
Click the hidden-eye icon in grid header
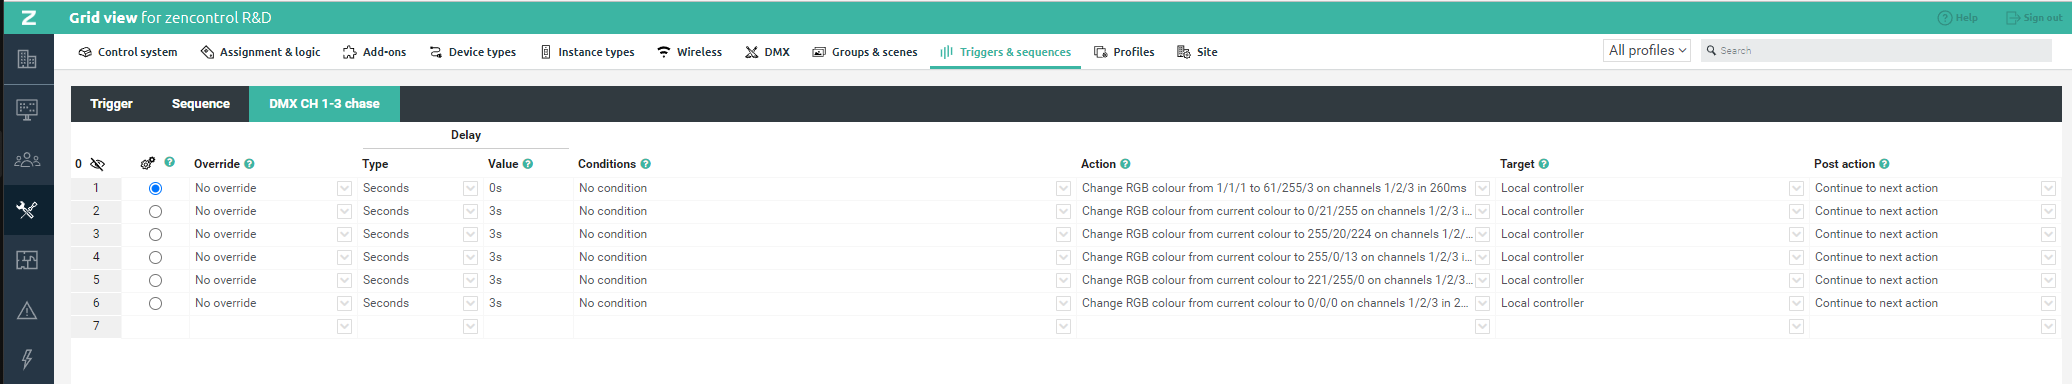click(x=97, y=164)
